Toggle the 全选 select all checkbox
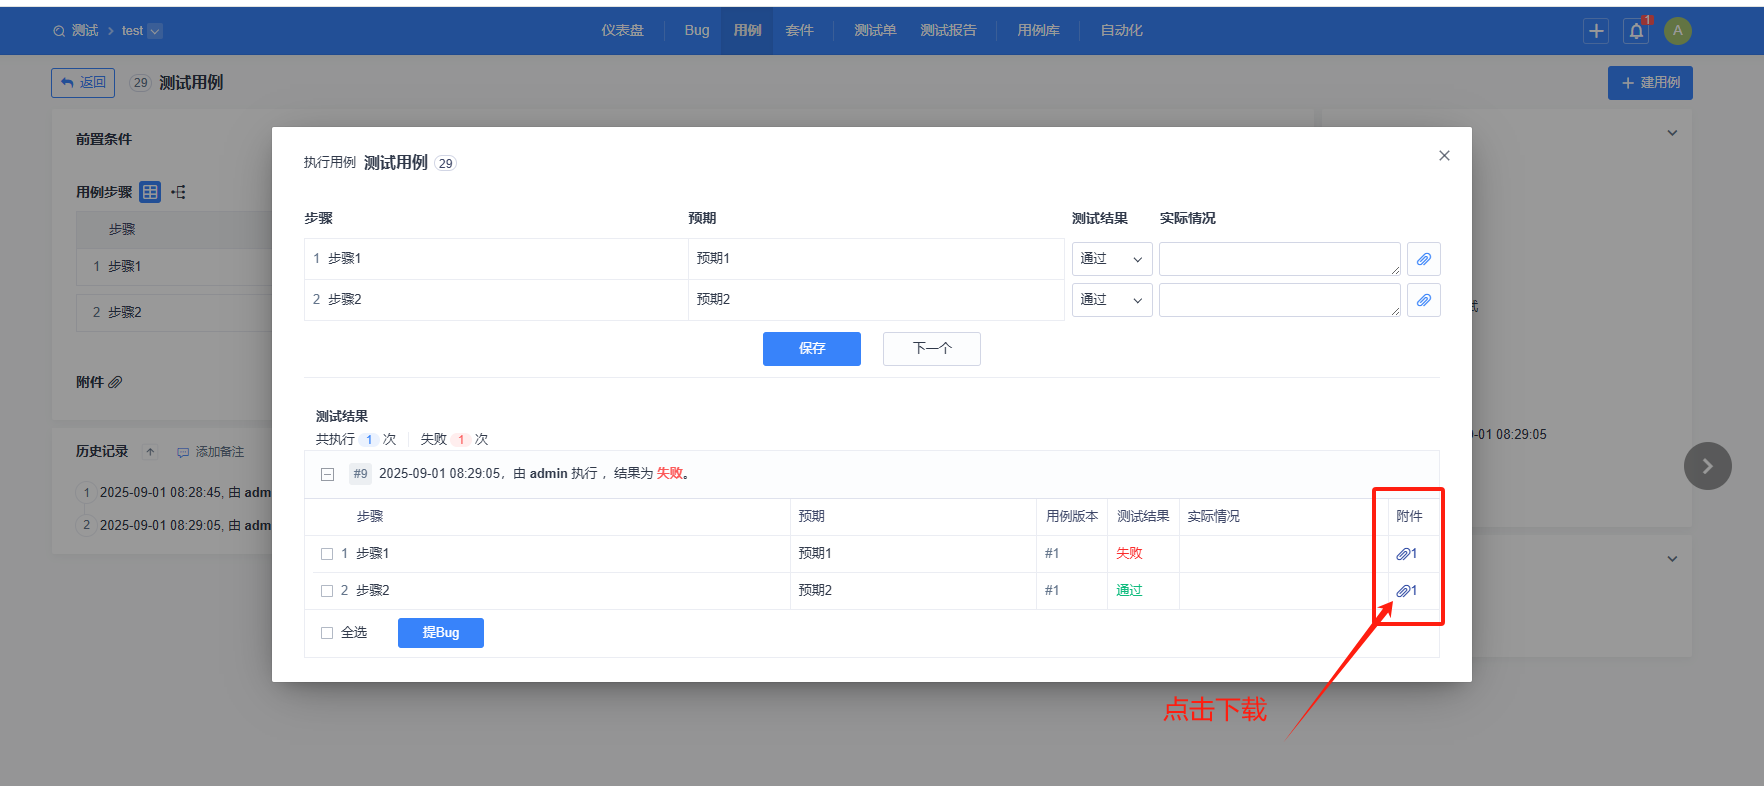1764x786 pixels. pos(327,633)
